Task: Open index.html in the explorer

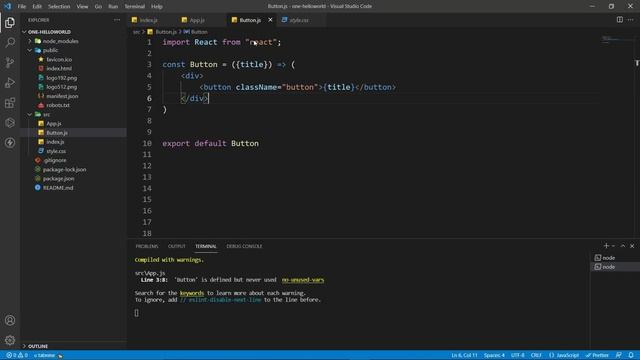Action: tap(59, 69)
